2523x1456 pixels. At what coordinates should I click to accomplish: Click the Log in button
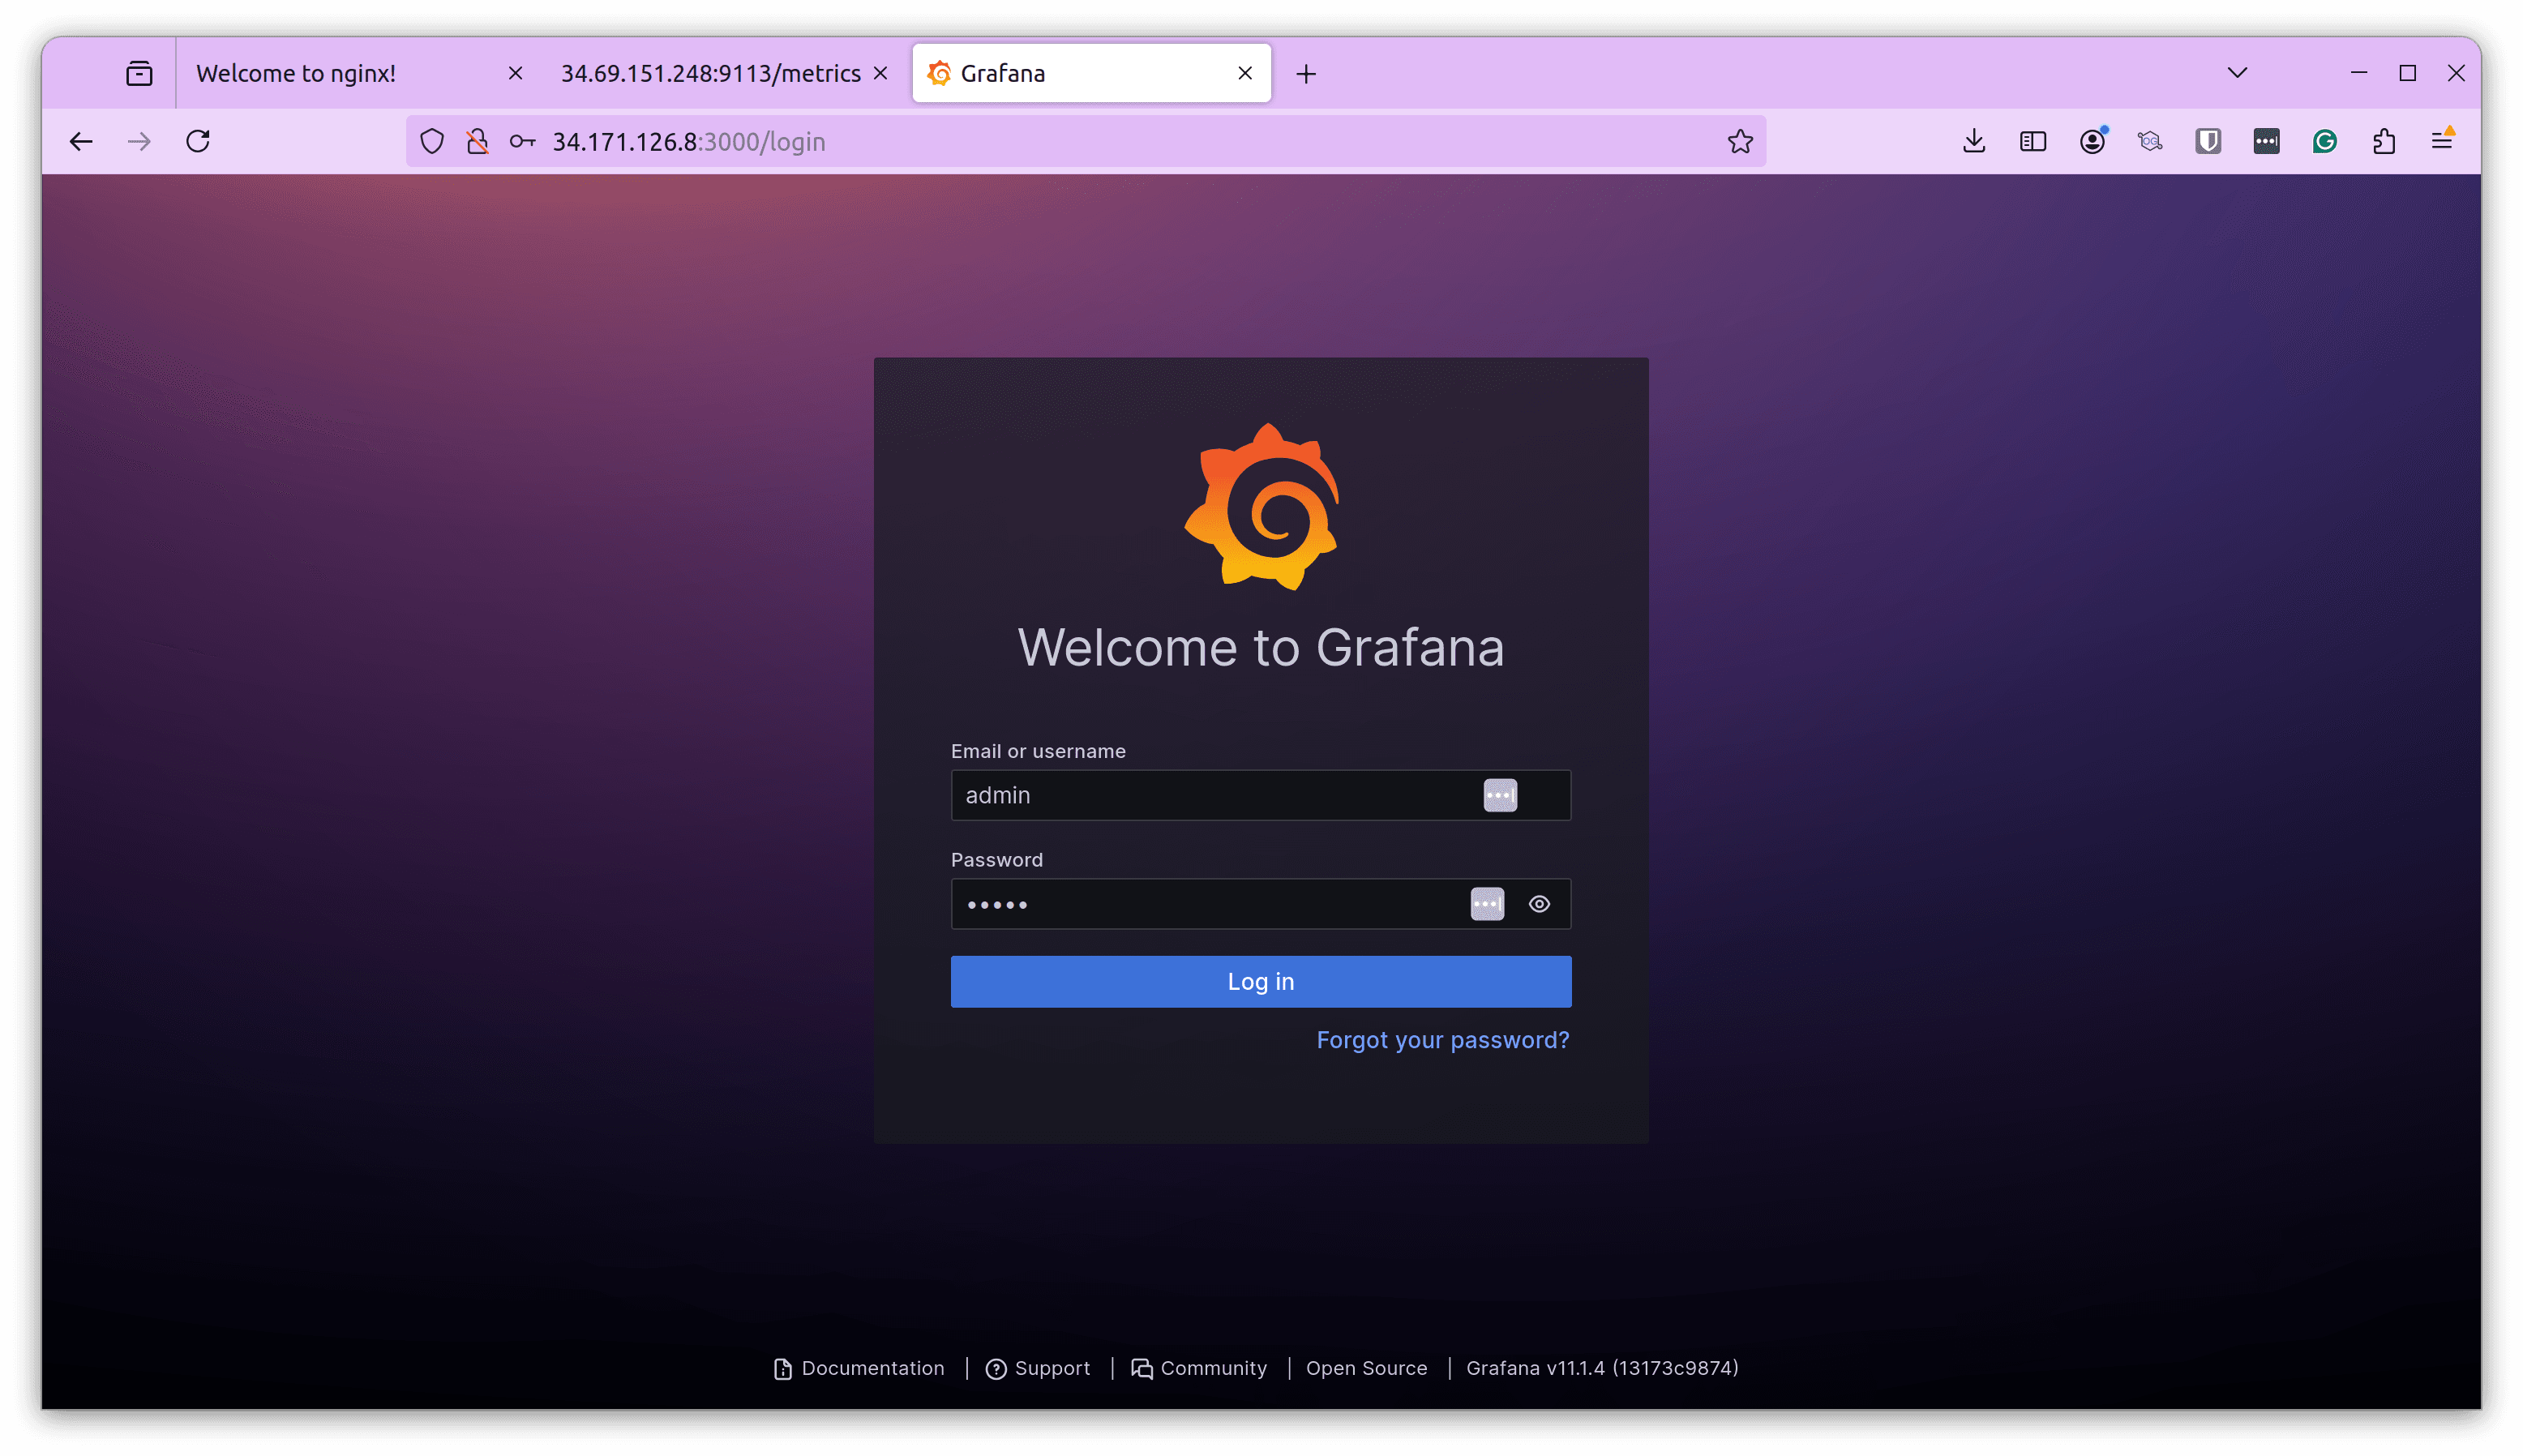1260,981
